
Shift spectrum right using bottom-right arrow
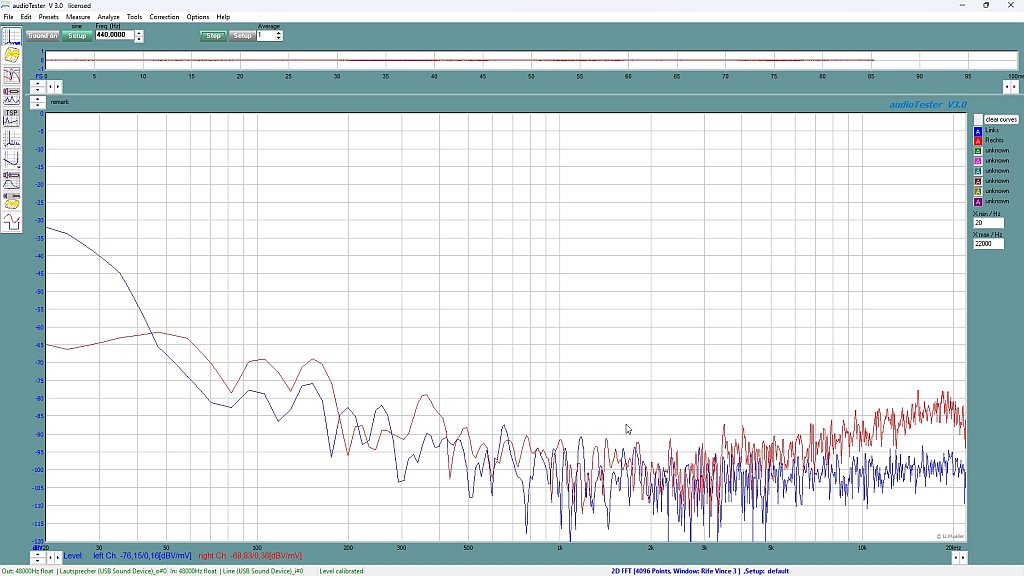pos(963,558)
